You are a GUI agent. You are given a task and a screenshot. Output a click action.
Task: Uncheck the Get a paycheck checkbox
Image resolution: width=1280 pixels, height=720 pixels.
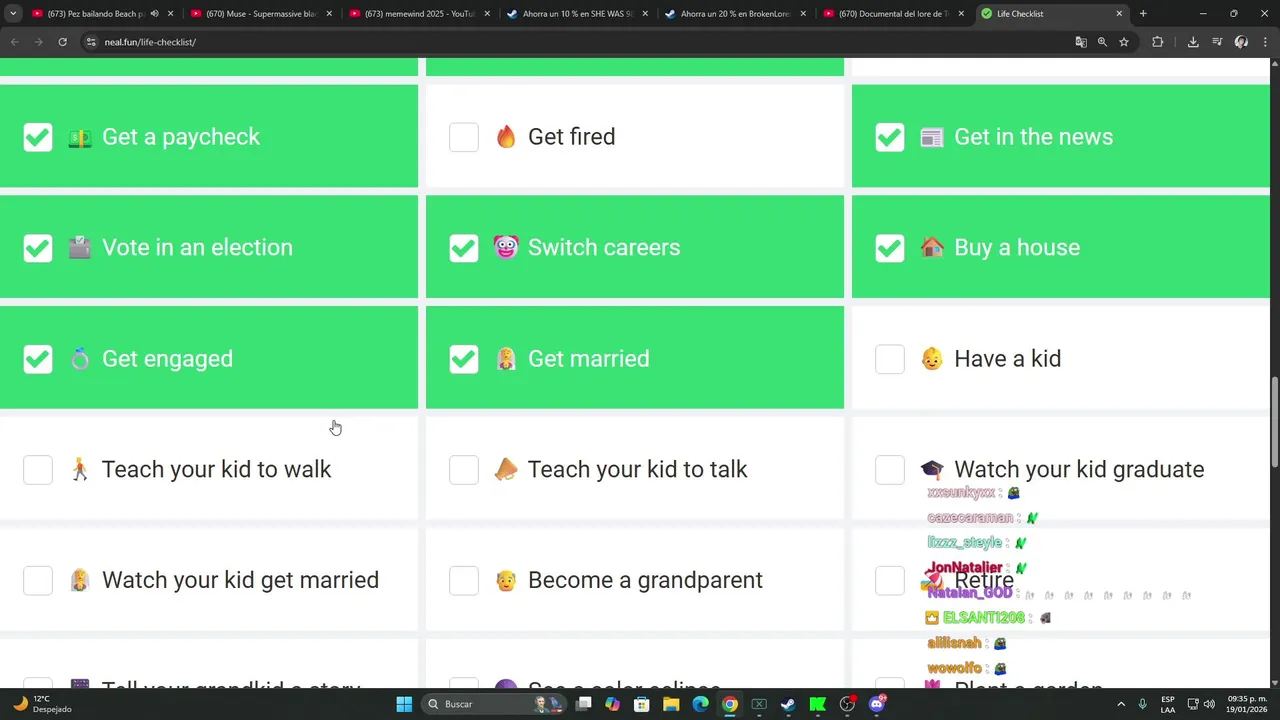[x=38, y=137]
